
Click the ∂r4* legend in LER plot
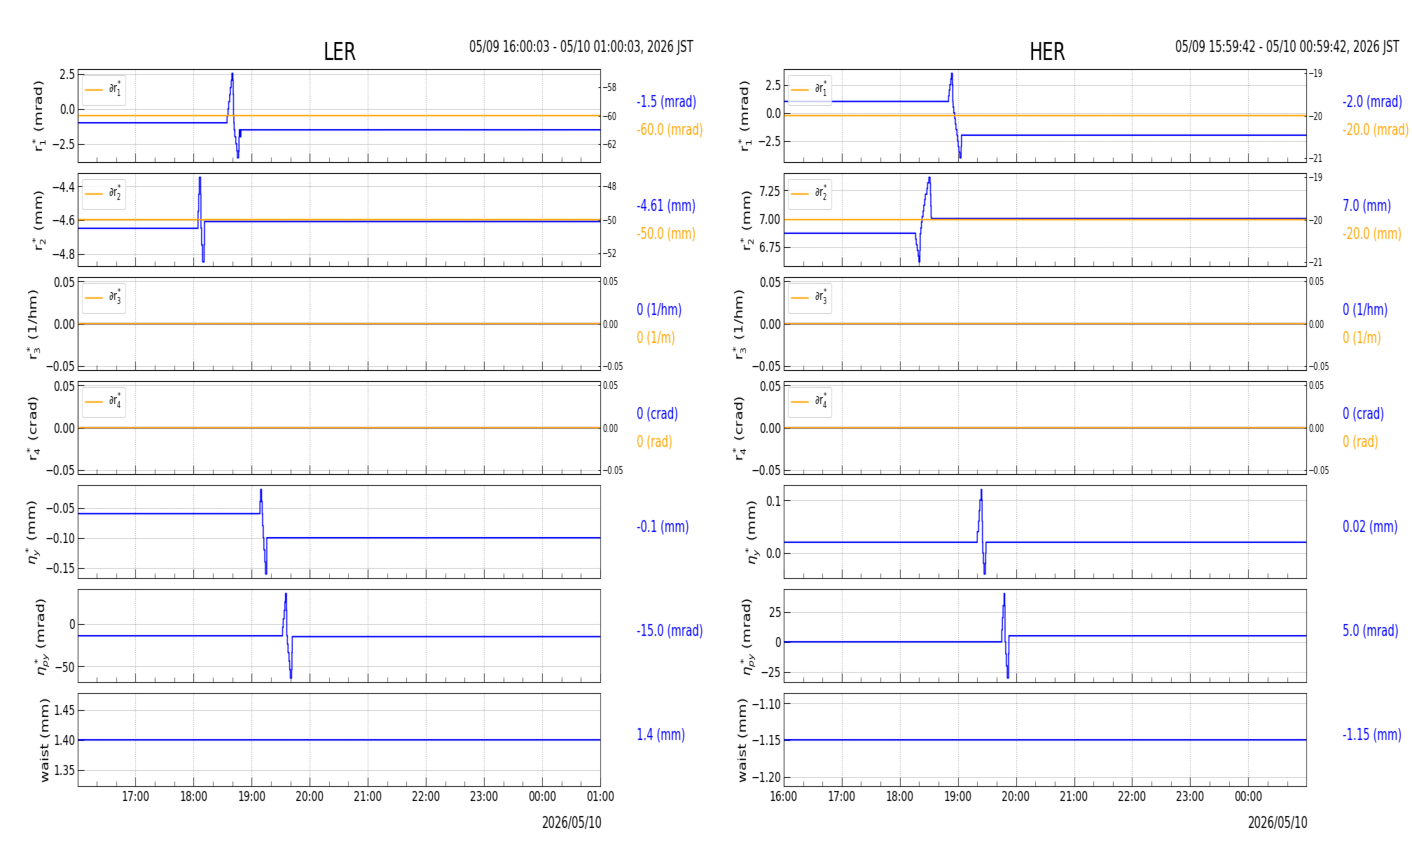104,402
